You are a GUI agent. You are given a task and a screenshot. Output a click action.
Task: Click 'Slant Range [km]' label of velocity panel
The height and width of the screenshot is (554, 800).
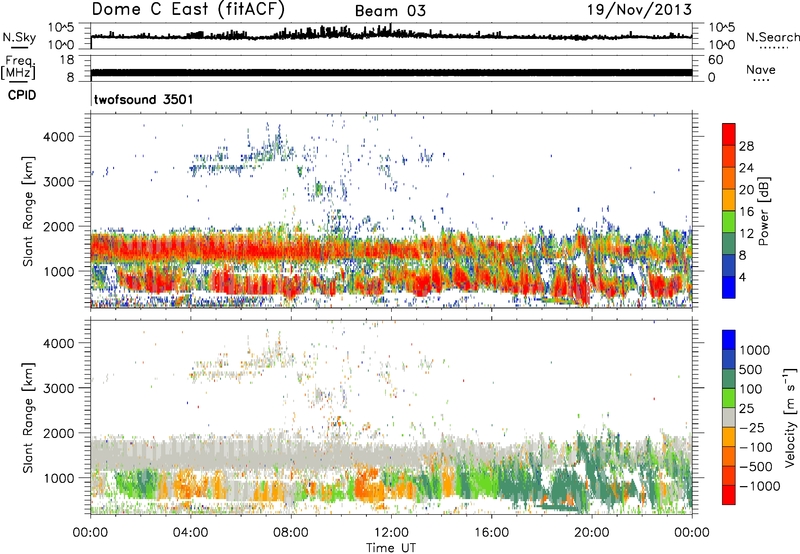click(28, 417)
